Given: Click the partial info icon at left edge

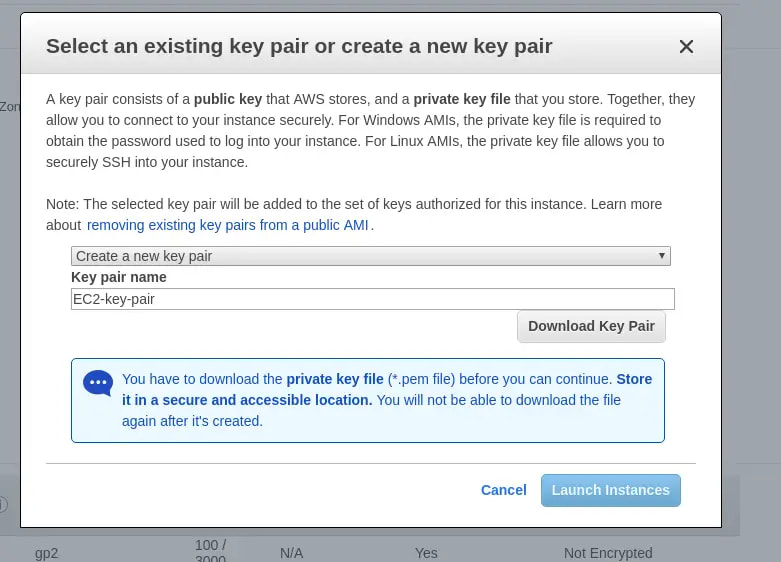Looking at the screenshot, I should 3,505.
